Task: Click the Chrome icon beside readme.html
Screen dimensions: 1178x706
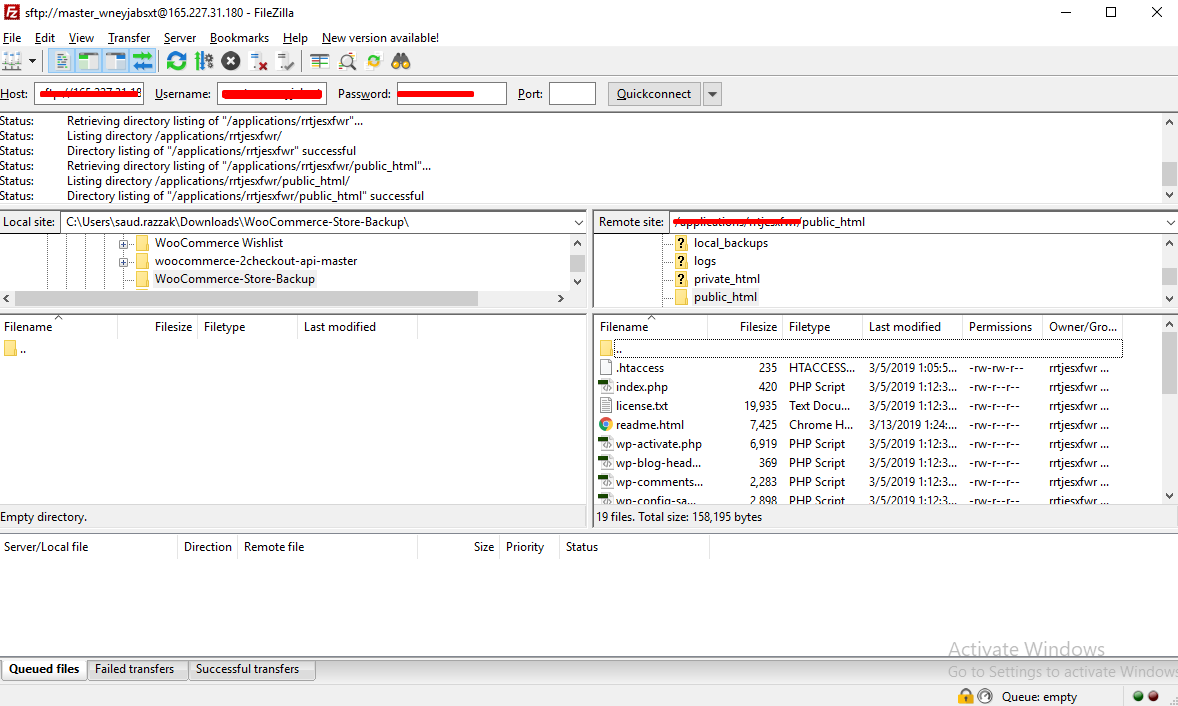Action: [606, 424]
